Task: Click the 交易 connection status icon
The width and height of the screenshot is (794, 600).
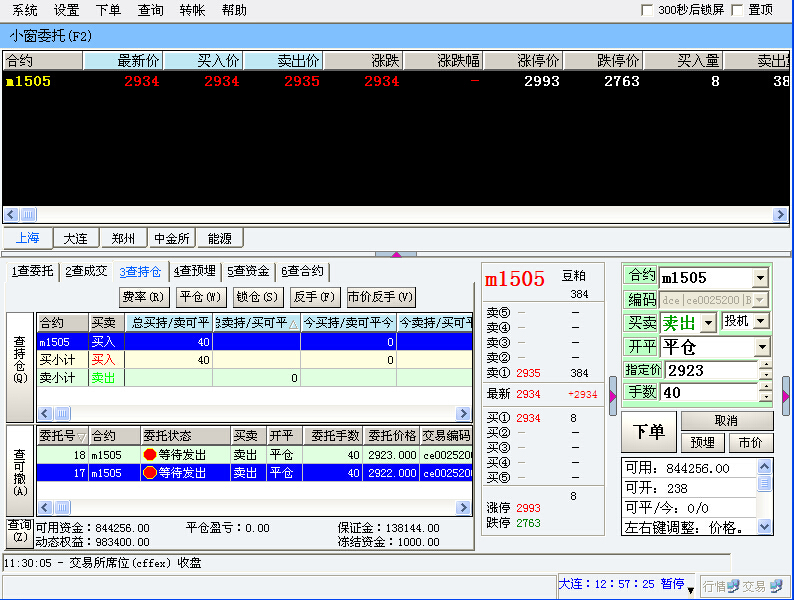Action: [774, 586]
